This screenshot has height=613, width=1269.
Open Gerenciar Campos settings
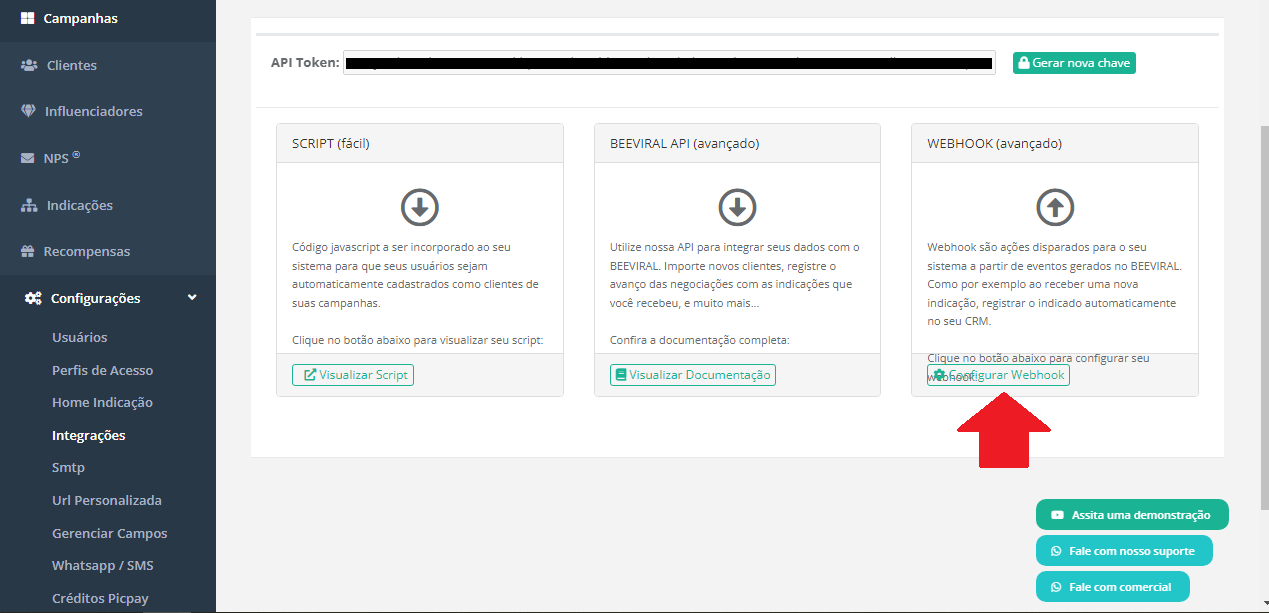click(110, 534)
